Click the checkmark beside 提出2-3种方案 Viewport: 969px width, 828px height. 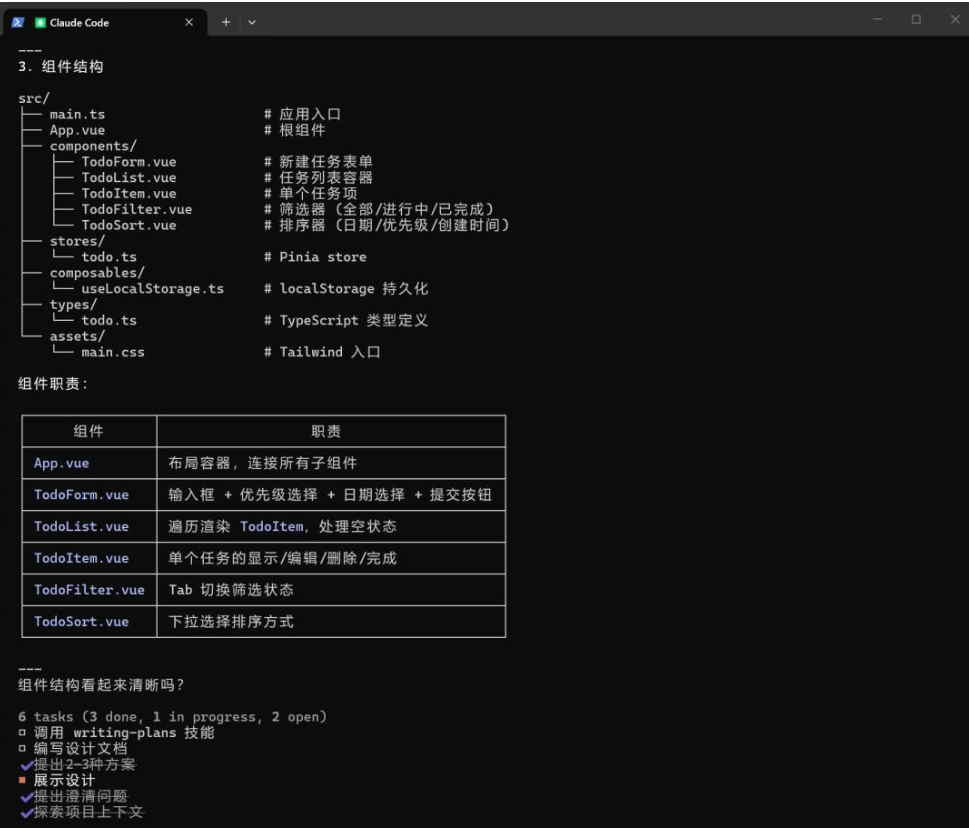26,765
